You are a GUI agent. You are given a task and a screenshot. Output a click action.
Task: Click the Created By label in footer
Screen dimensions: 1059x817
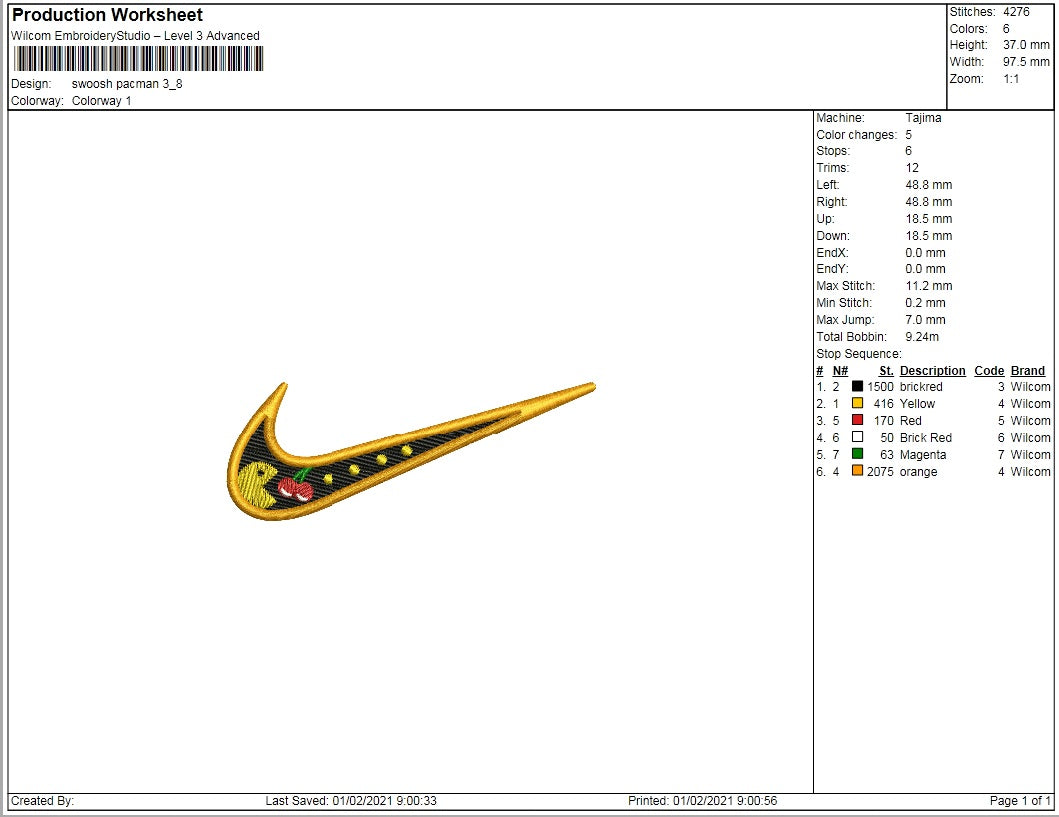pos(43,801)
